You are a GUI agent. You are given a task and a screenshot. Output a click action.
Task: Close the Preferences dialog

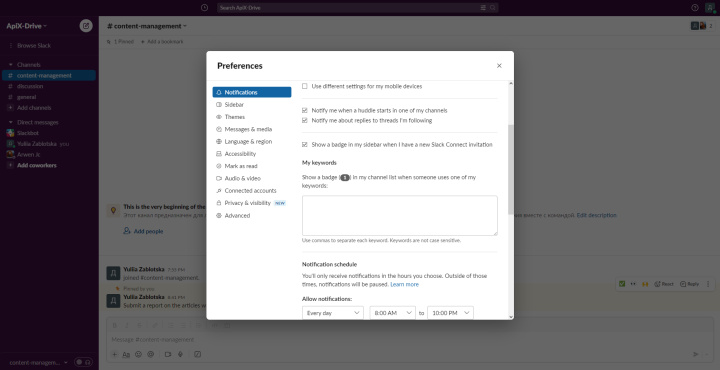click(x=499, y=66)
